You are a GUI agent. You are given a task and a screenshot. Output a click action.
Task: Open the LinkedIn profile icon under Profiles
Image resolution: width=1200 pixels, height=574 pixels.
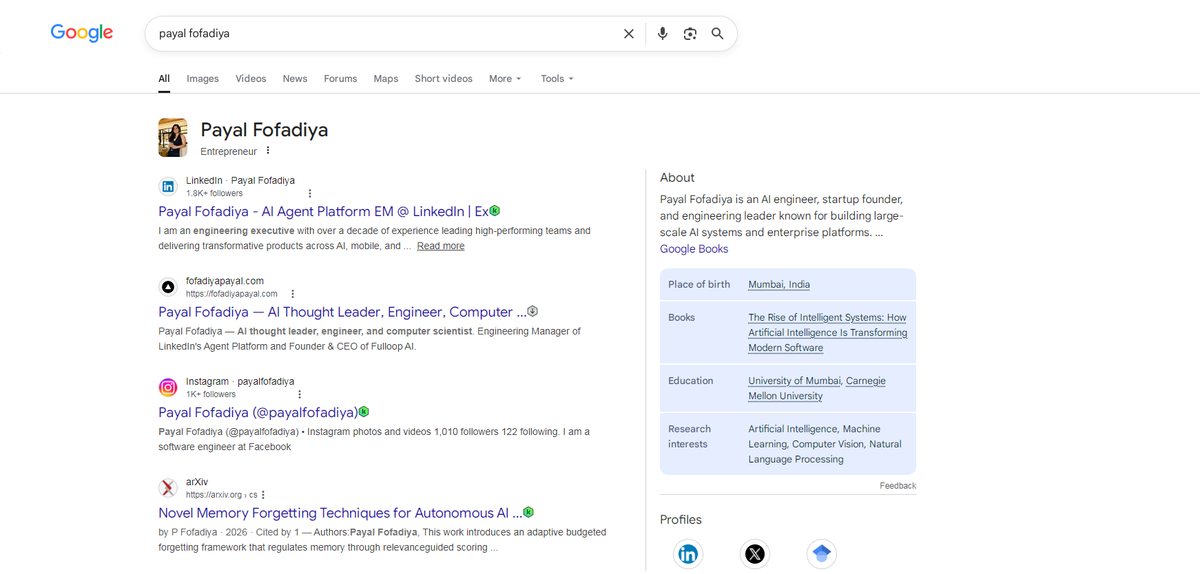(x=688, y=554)
